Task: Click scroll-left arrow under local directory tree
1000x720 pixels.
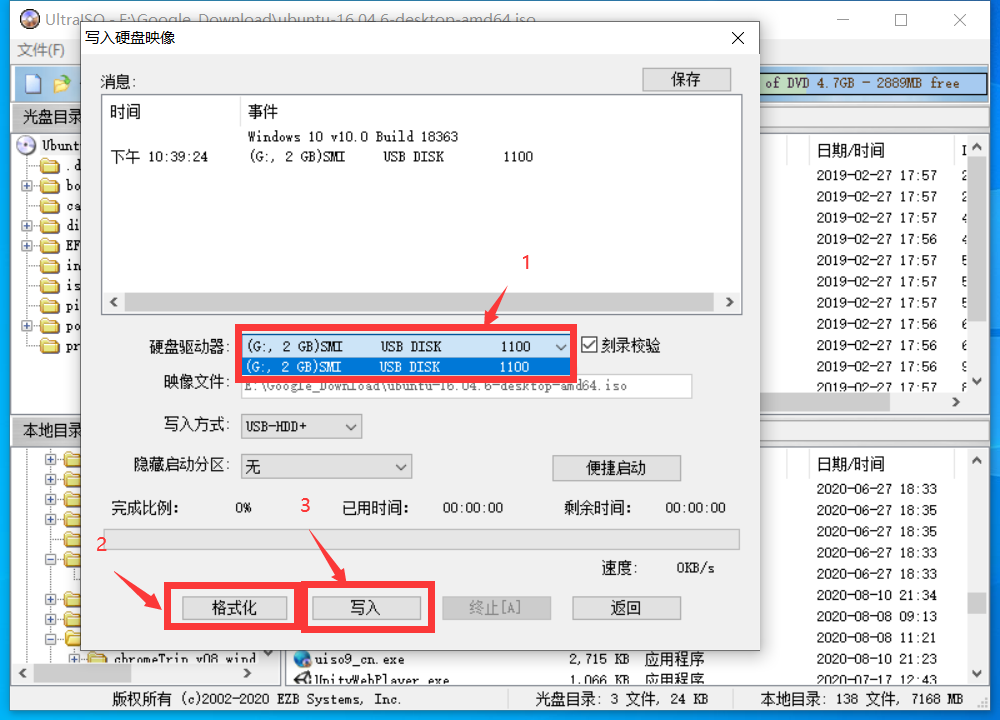Action: [23, 673]
